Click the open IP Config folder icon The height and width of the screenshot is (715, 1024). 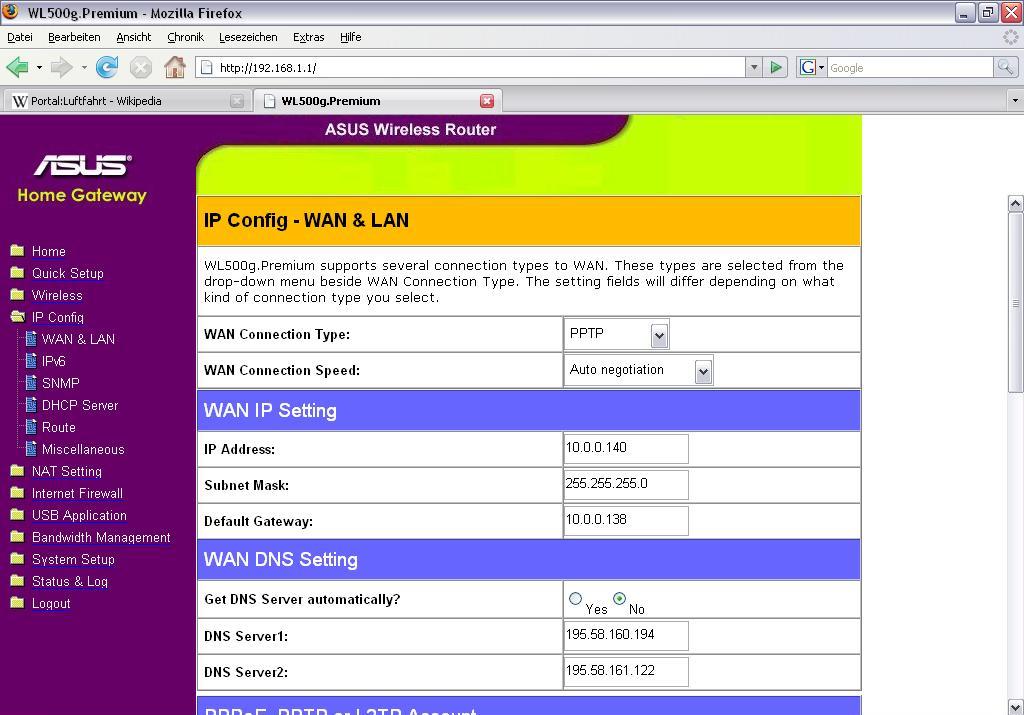tap(18, 317)
